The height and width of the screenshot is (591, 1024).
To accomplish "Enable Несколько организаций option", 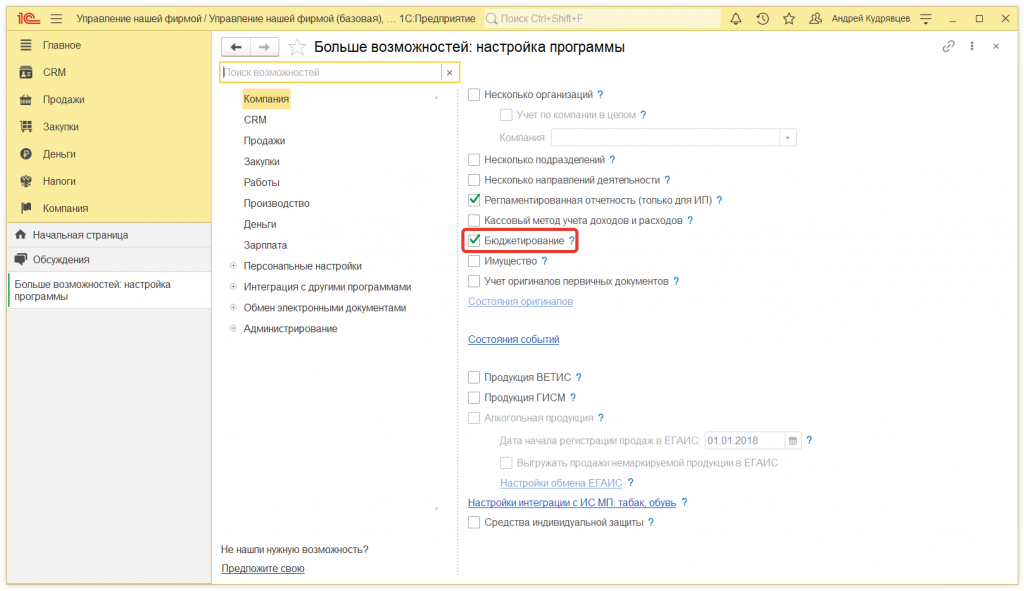I will [473, 93].
